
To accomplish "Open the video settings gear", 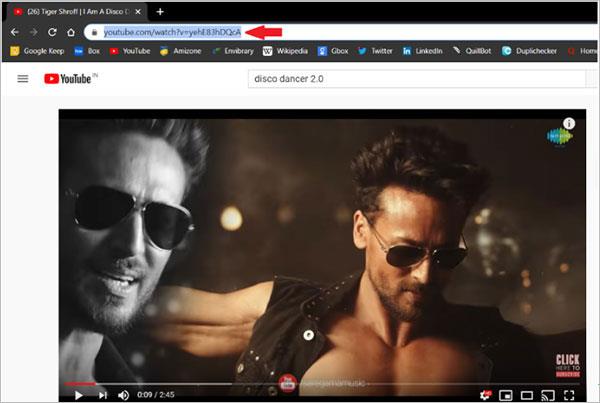I will click(485, 395).
